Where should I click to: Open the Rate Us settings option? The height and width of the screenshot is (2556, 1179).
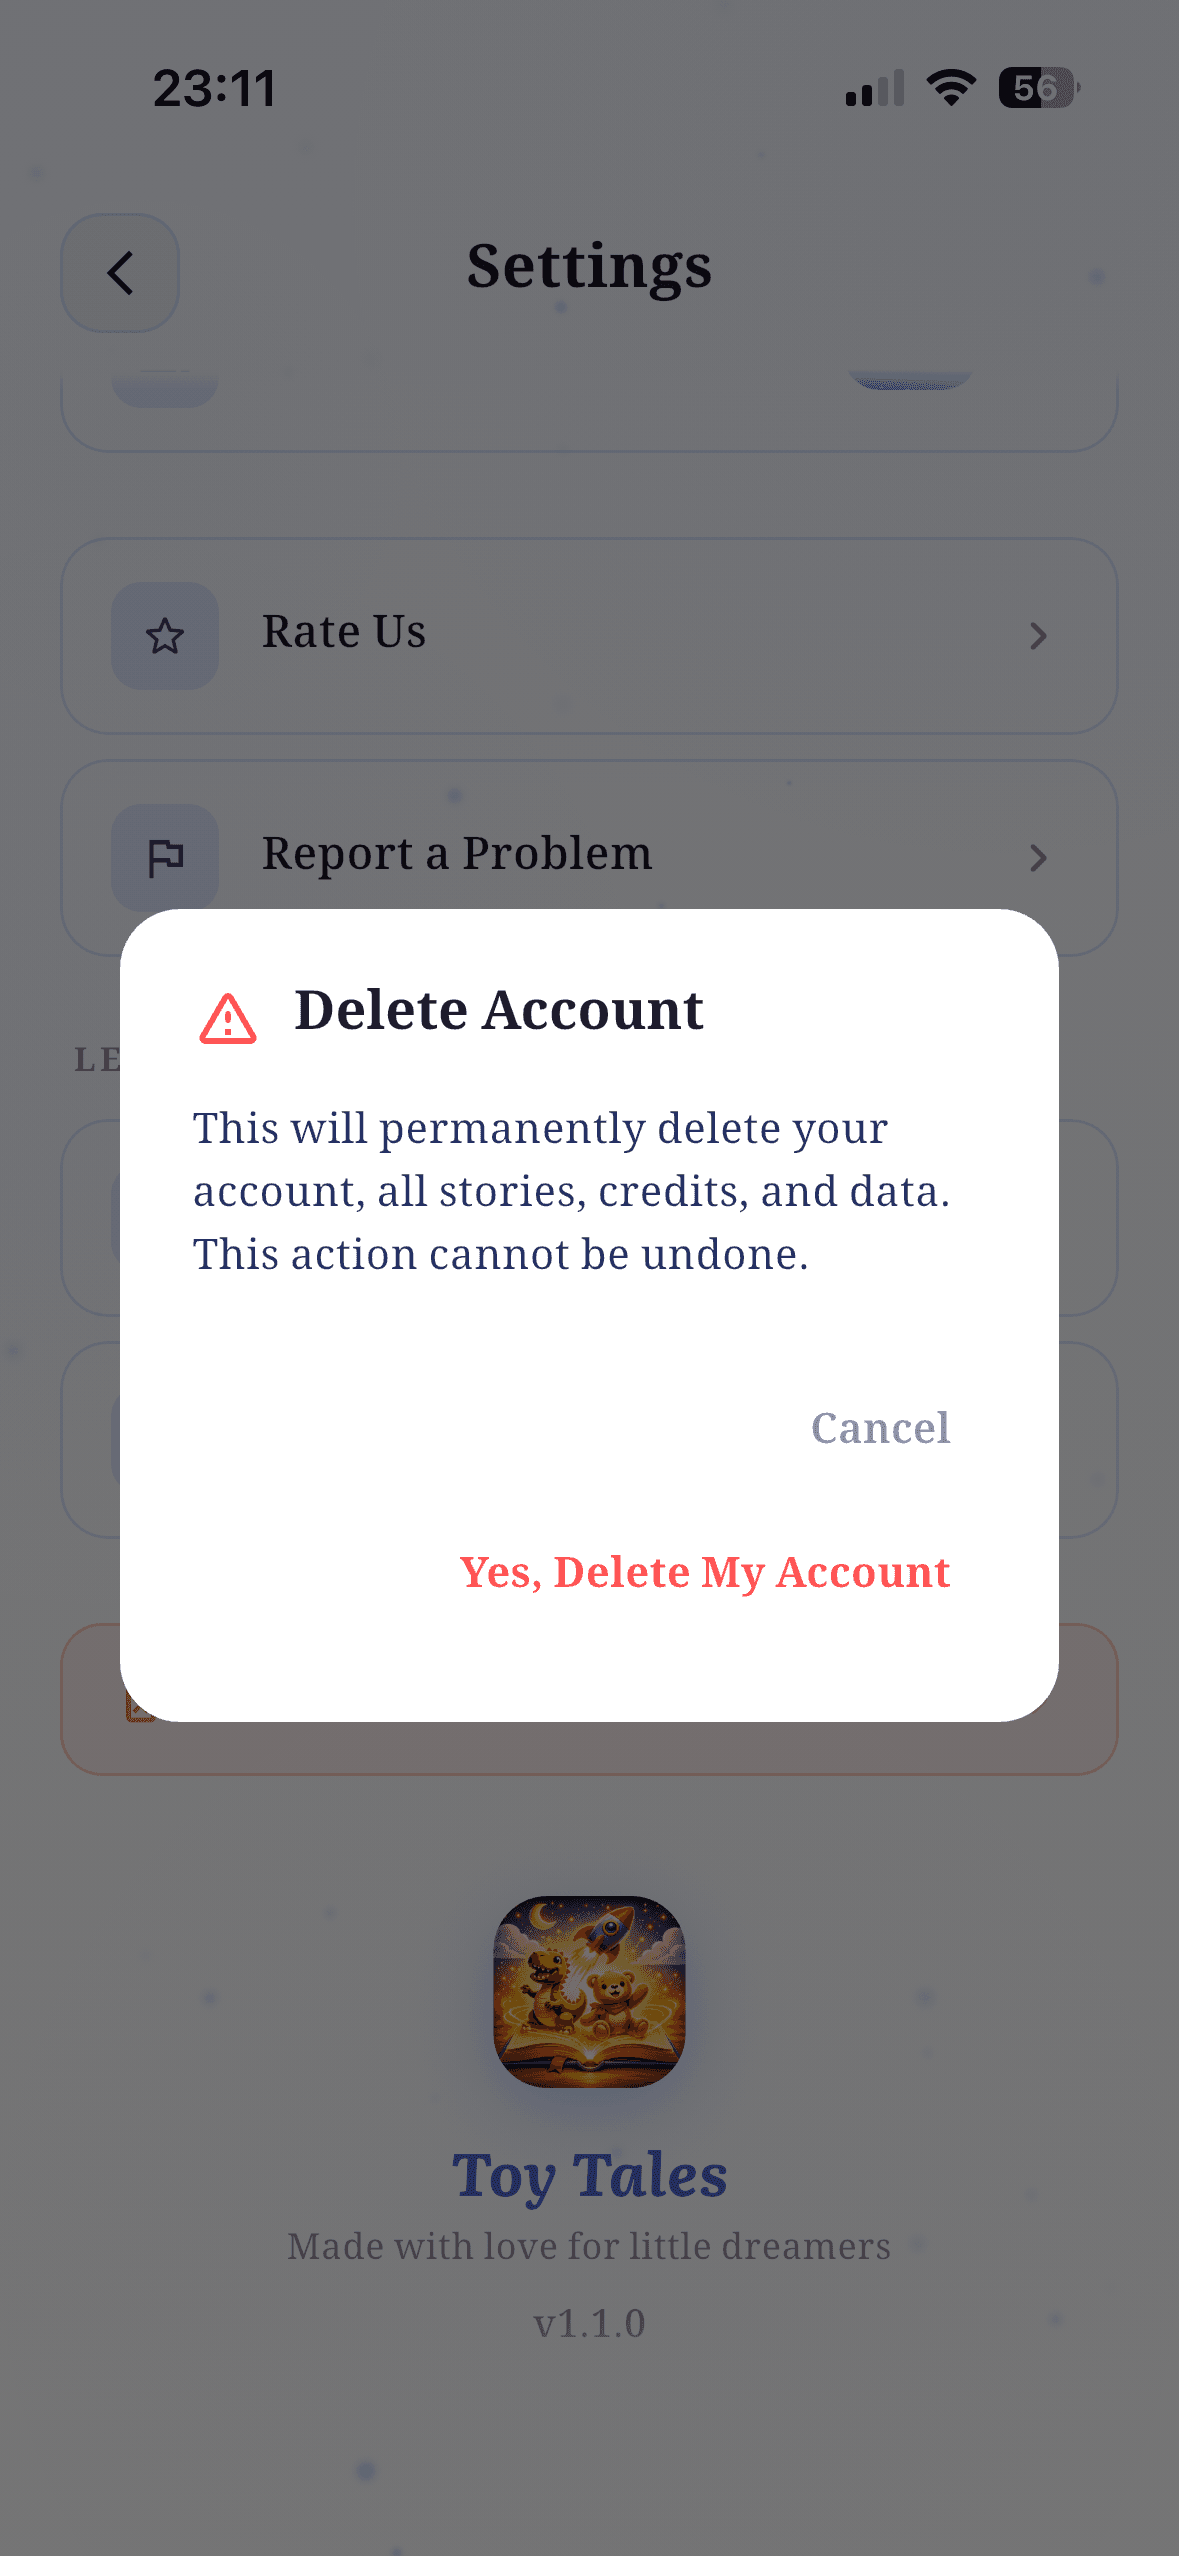pyautogui.click(x=344, y=631)
